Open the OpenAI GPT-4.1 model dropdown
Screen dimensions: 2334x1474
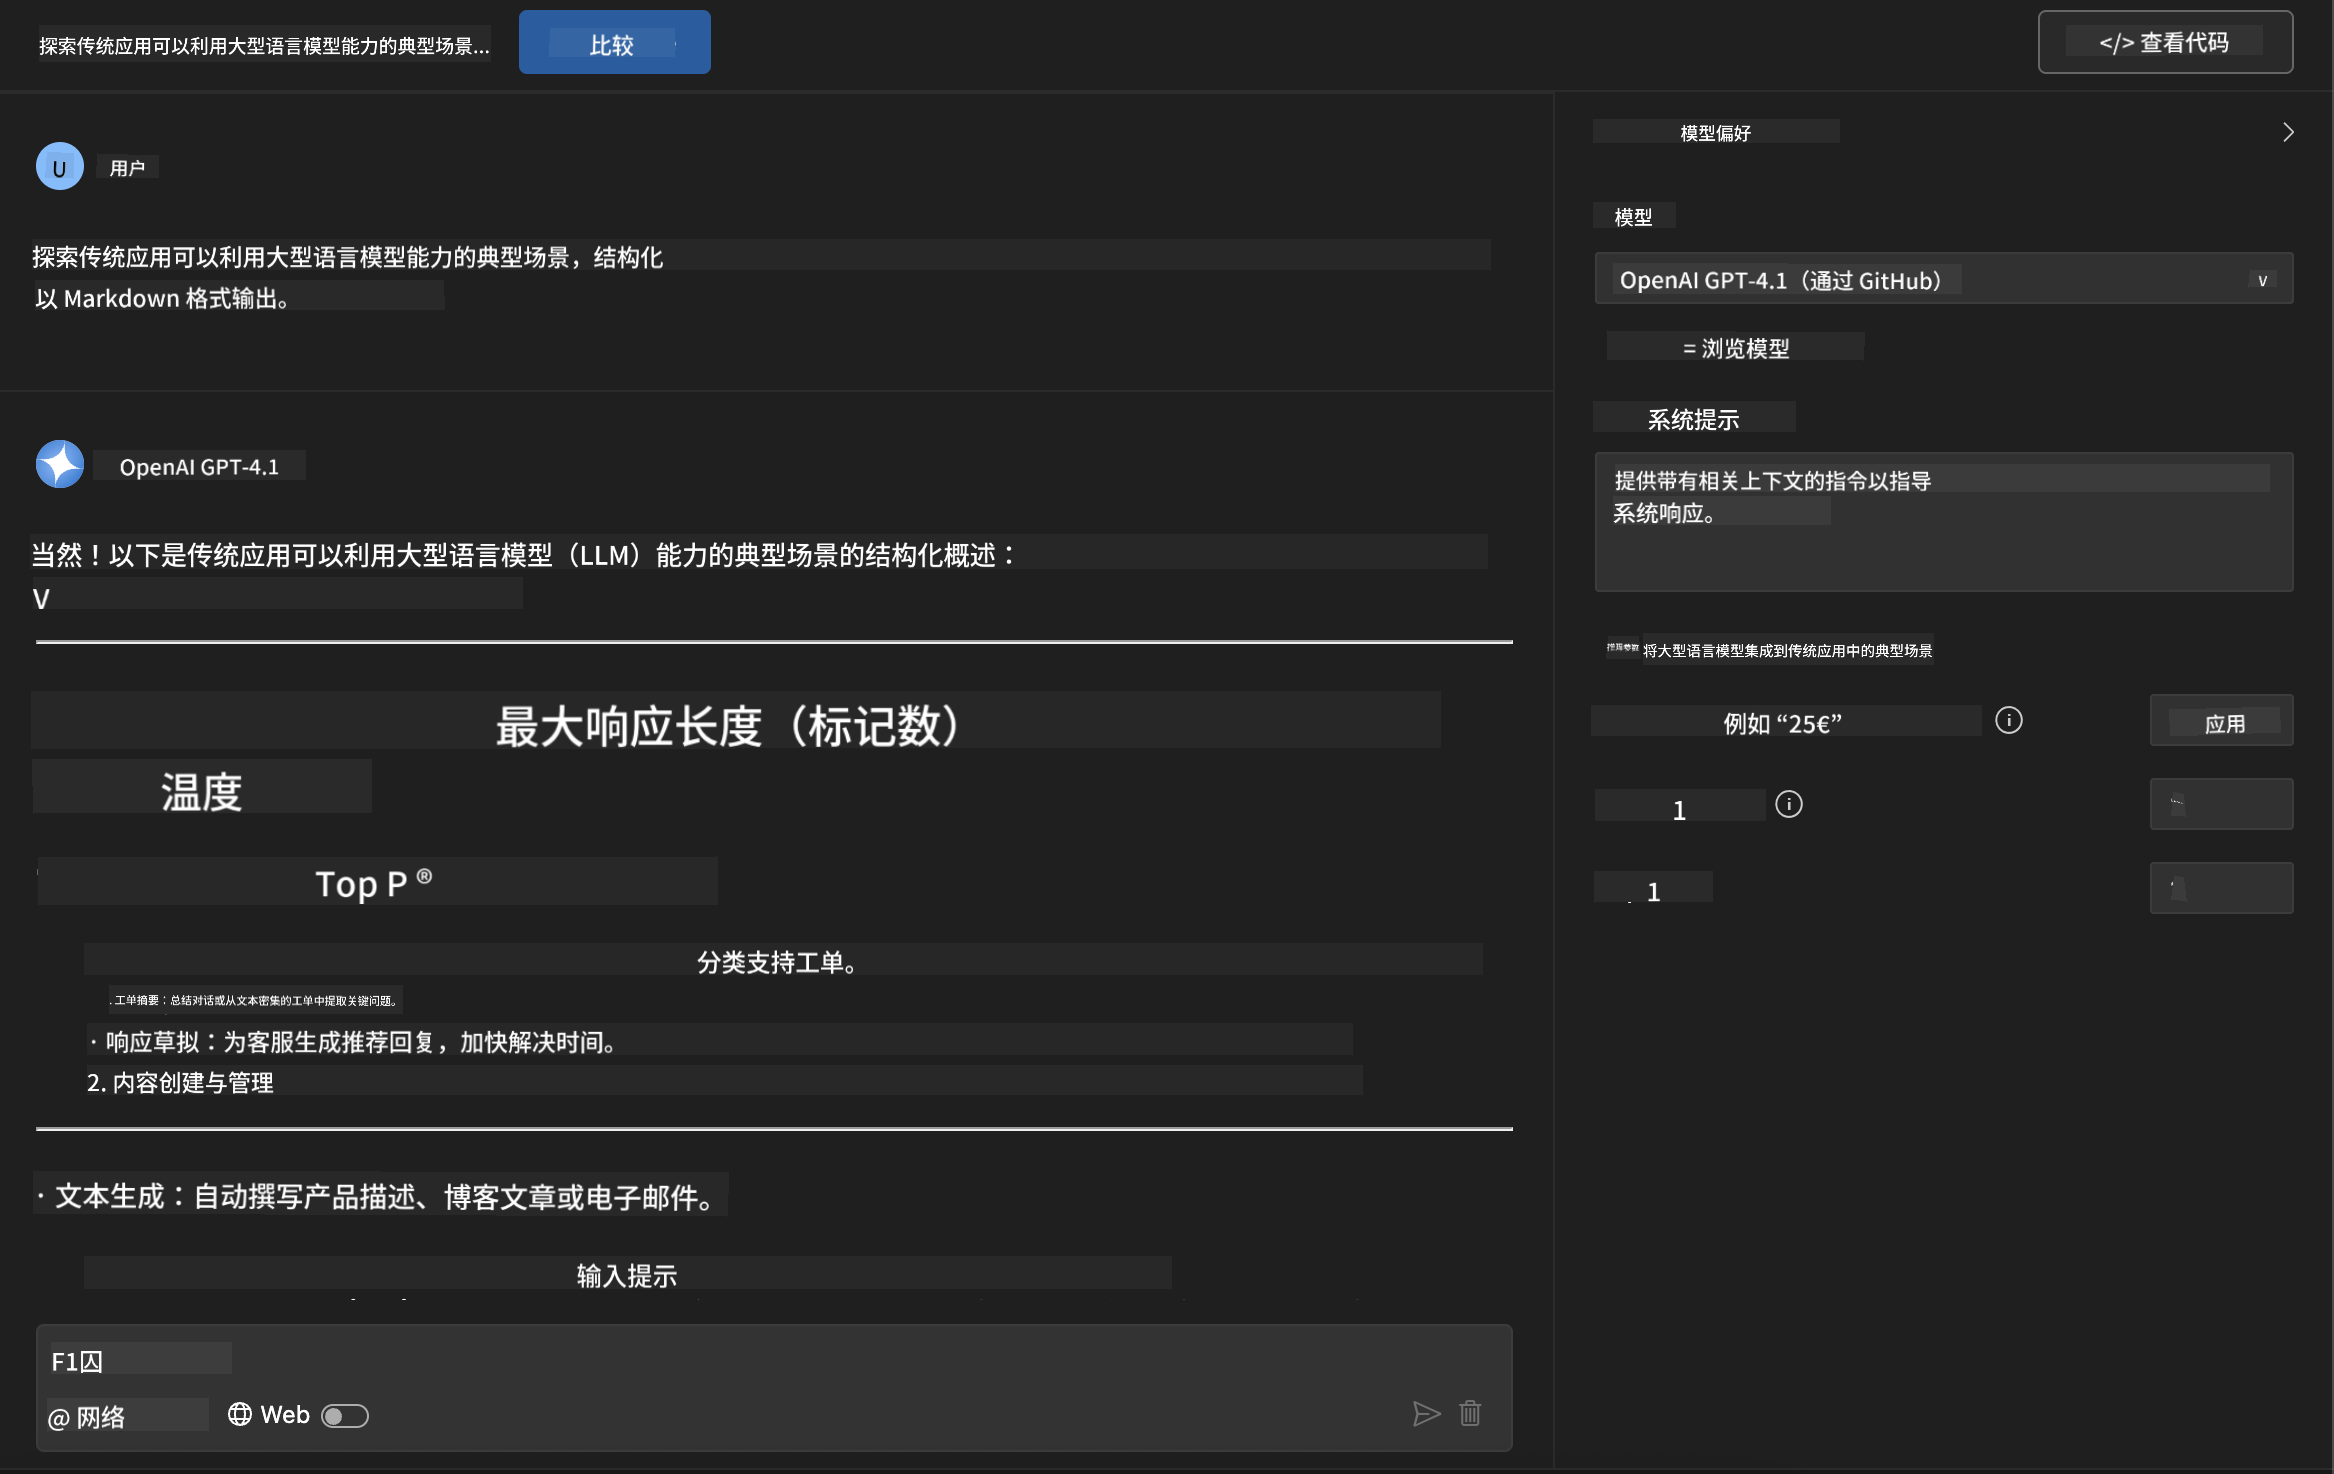click(1942, 279)
